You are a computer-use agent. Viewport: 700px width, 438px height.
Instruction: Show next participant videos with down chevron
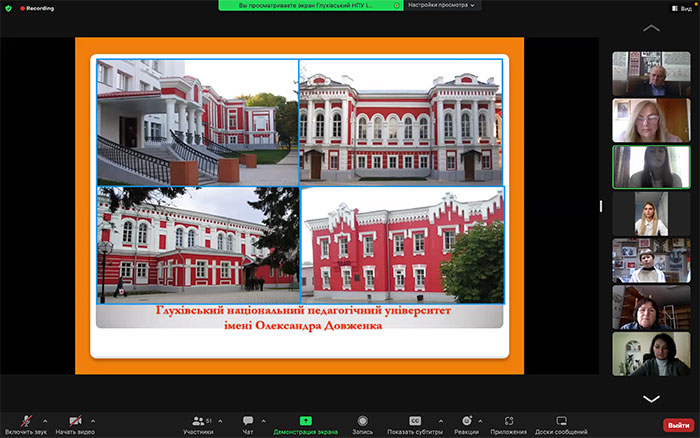[651, 398]
